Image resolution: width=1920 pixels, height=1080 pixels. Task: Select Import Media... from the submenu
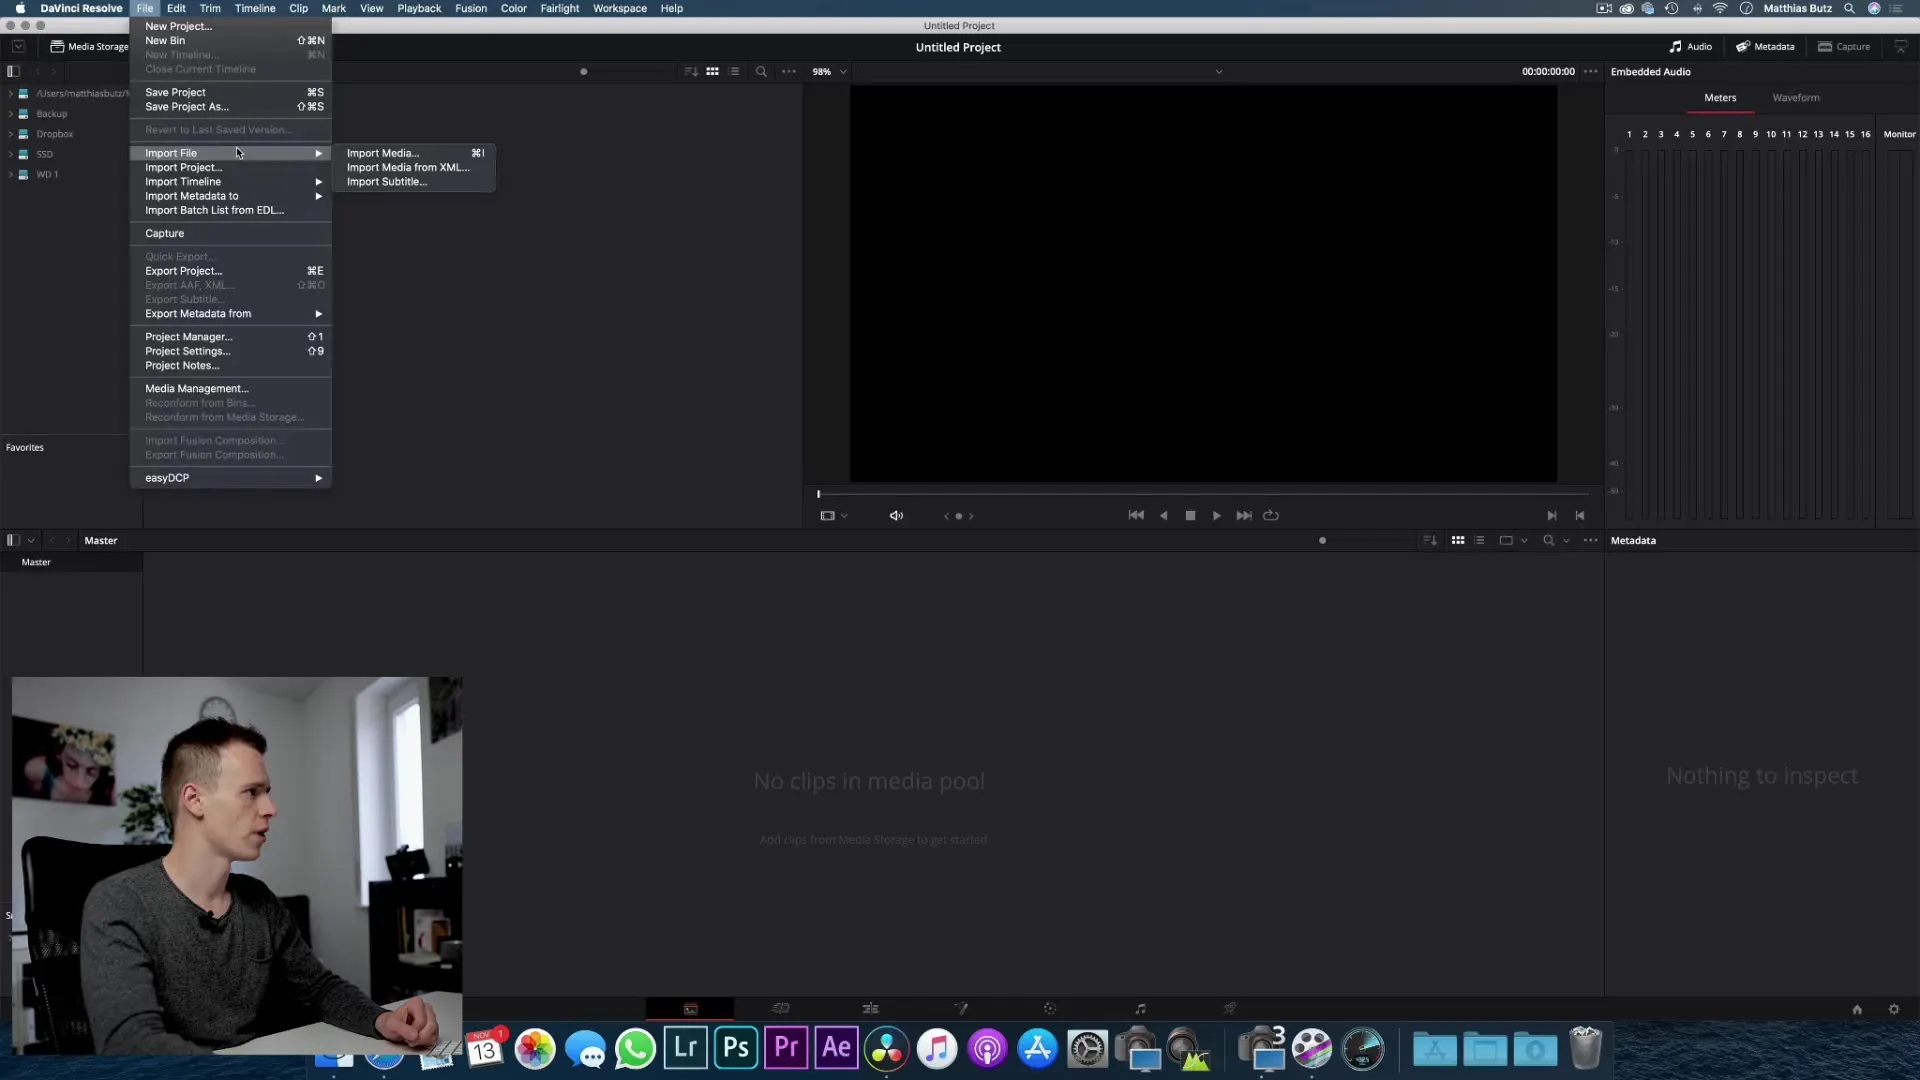coord(383,153)
